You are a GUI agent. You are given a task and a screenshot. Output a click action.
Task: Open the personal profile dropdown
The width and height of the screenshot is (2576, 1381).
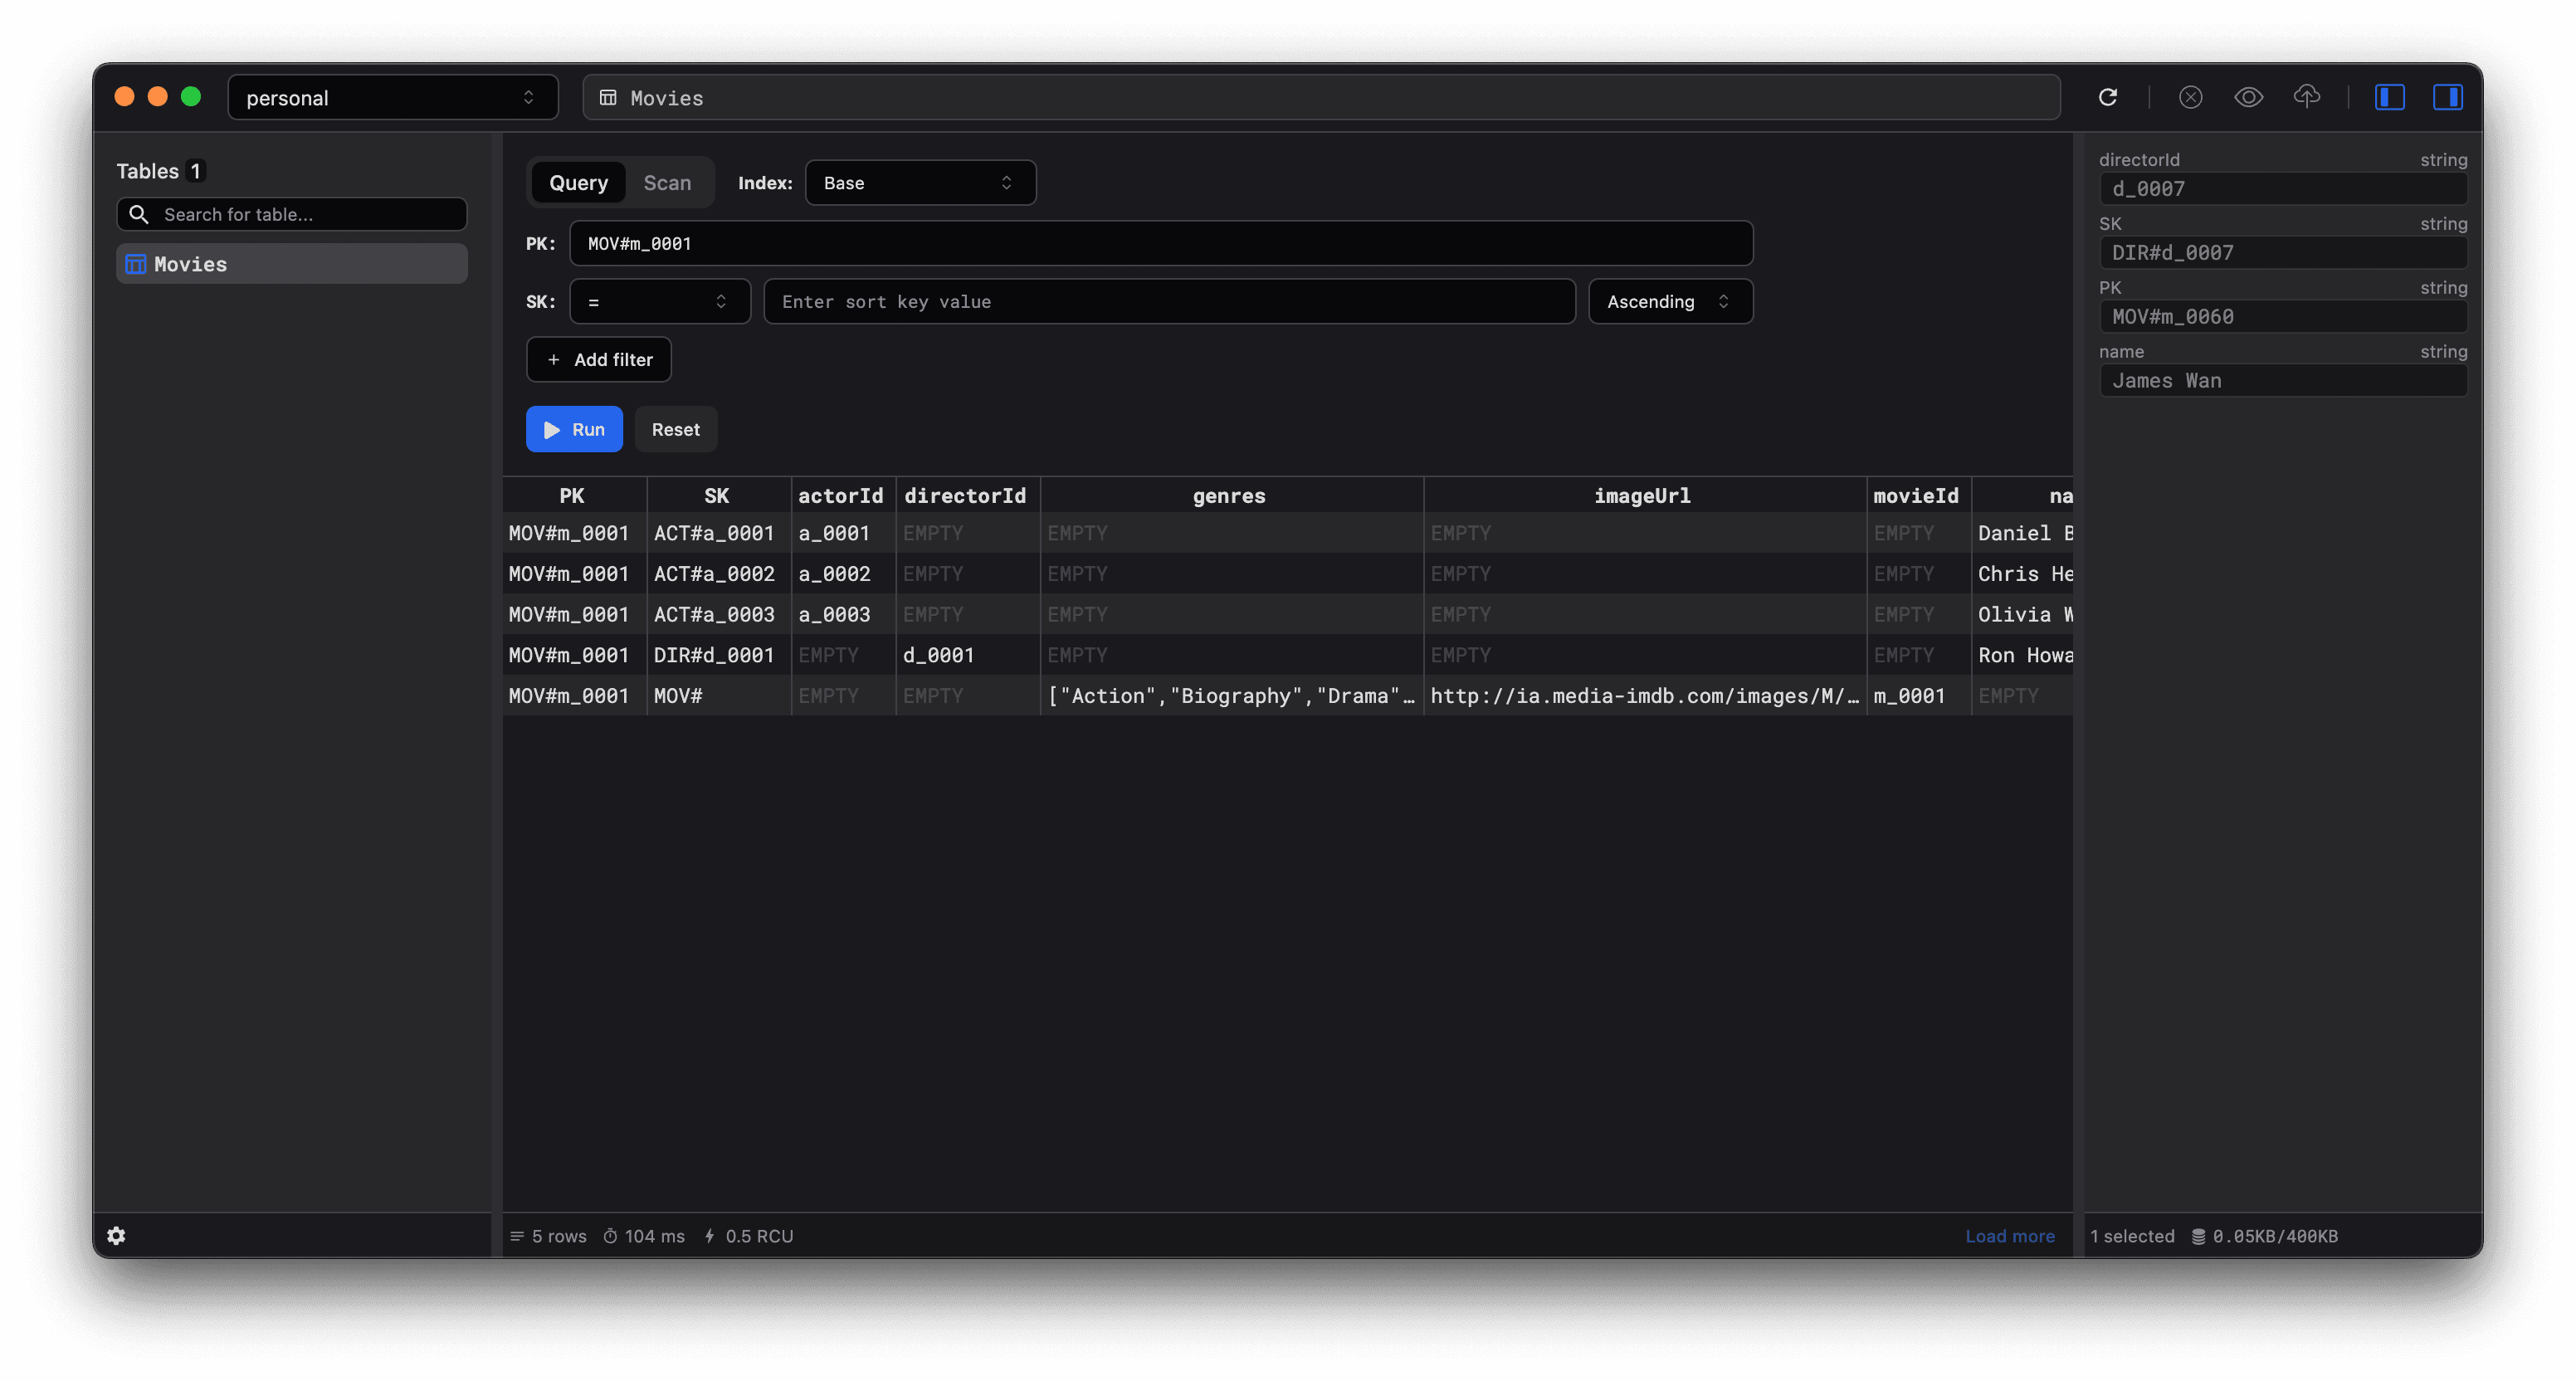pos(392,97)
